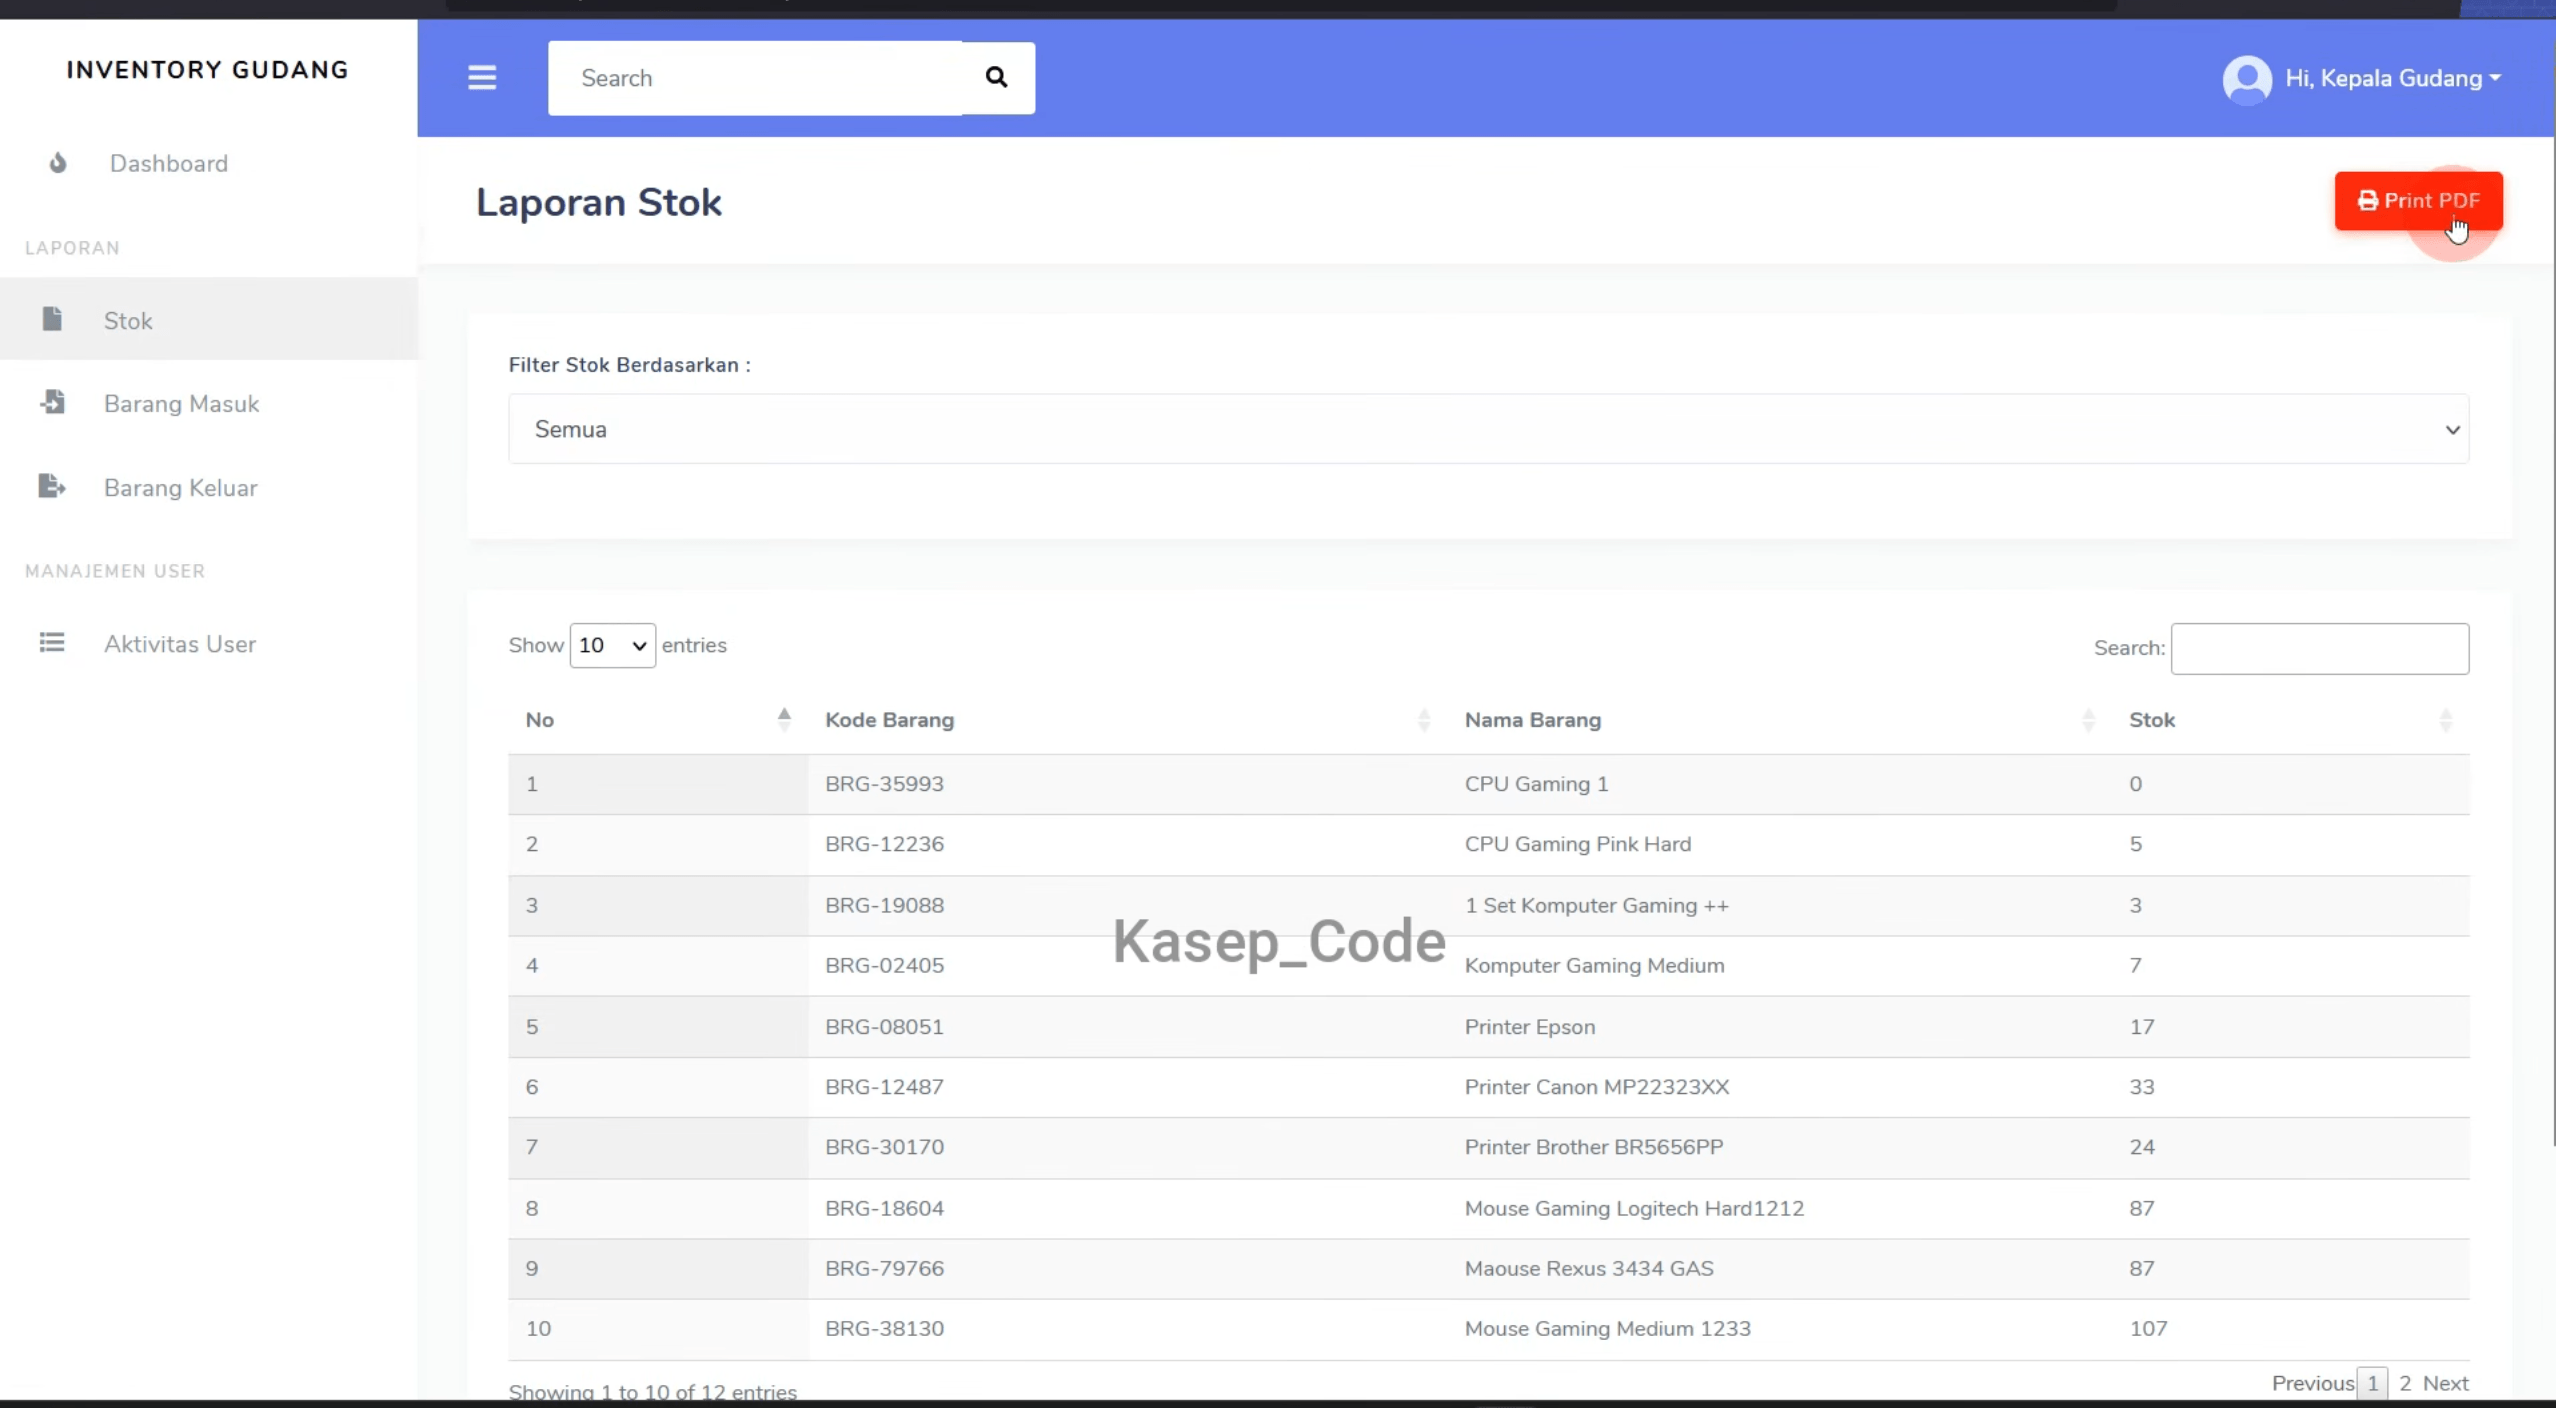Screen dimensions: 2556x1408
Task: Click the user avatar icon
Action: (2247, 79)
